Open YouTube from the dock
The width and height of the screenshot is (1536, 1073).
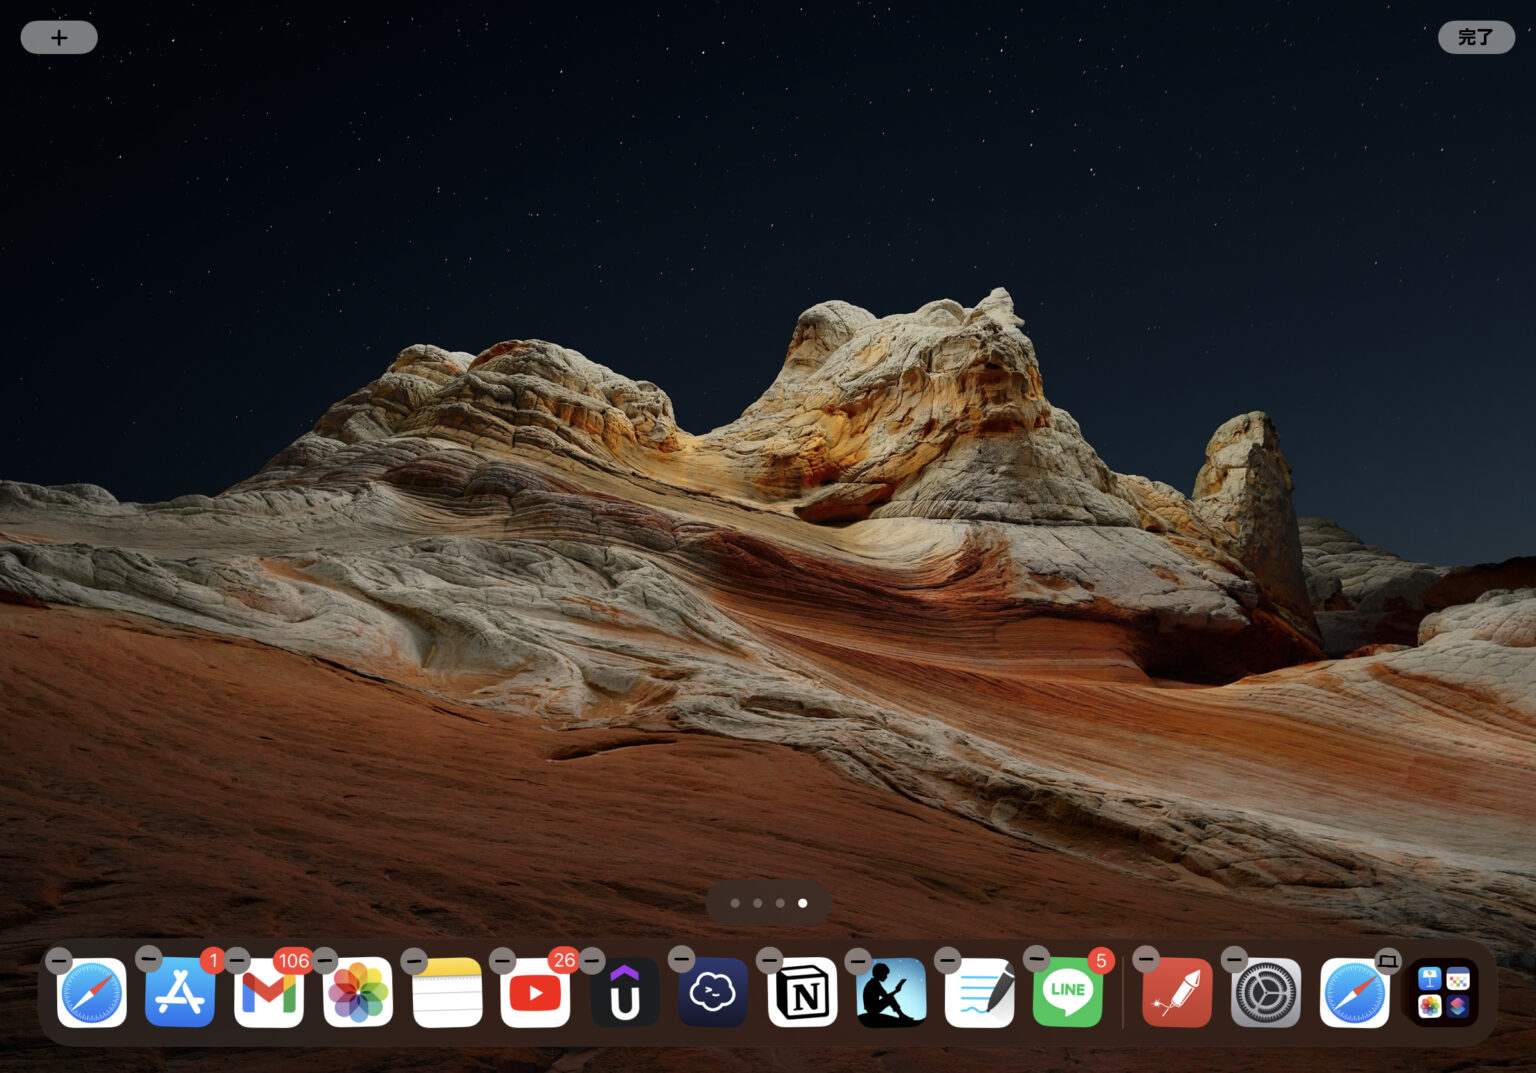536,993
